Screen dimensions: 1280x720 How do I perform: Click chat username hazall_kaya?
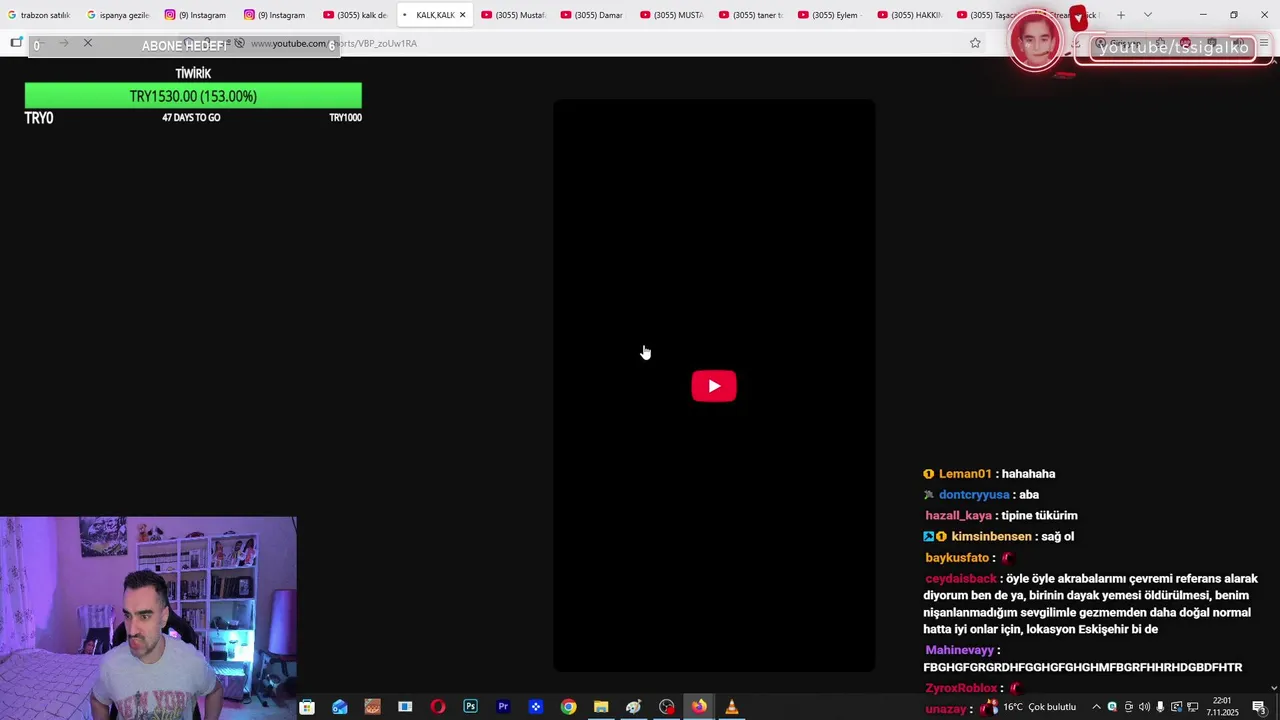(x=958, y=516)
